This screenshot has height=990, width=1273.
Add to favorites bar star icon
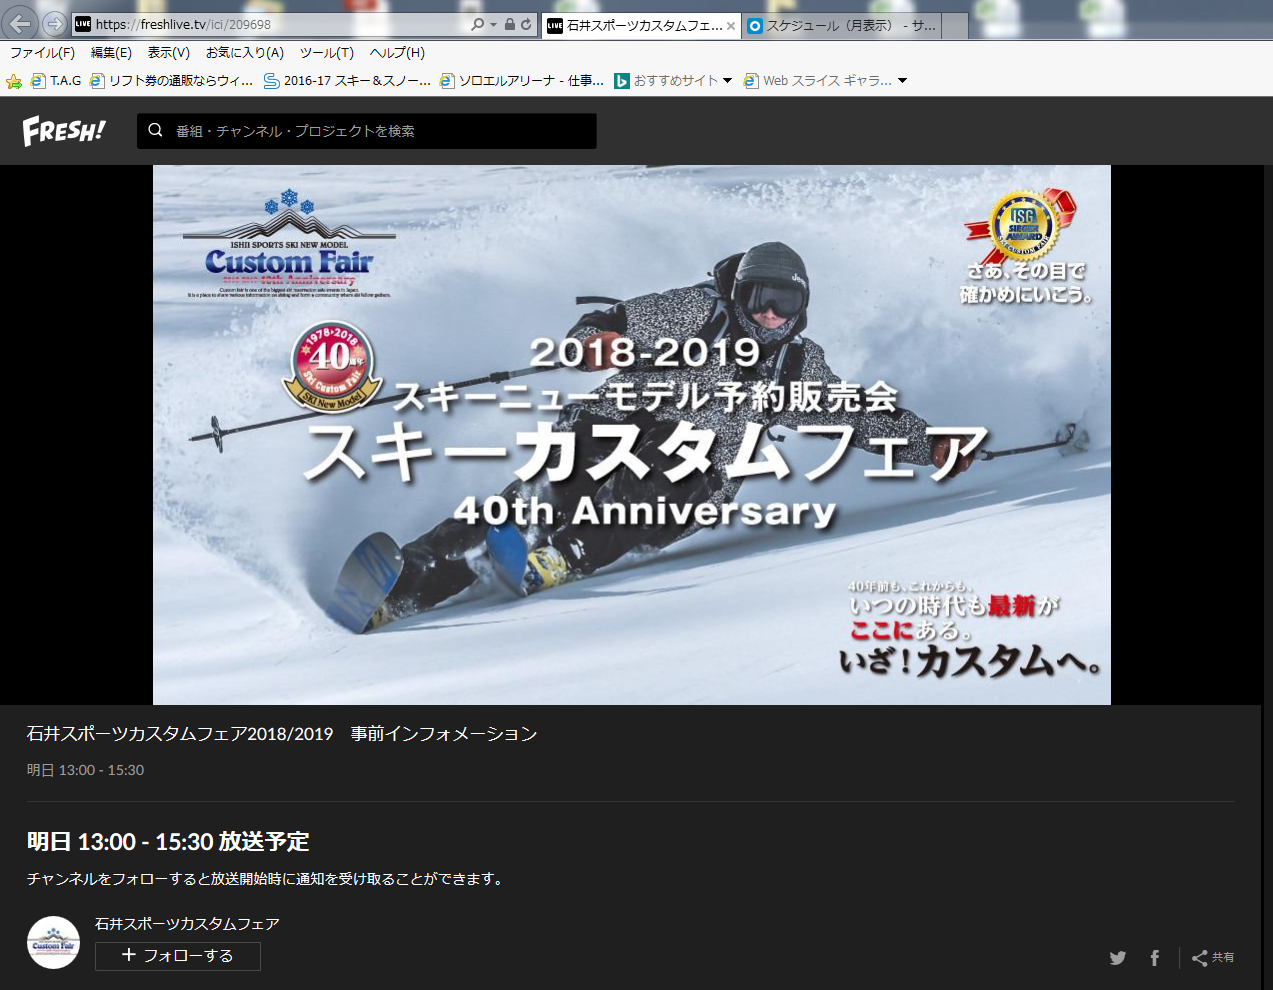click(x=14, y=81)
